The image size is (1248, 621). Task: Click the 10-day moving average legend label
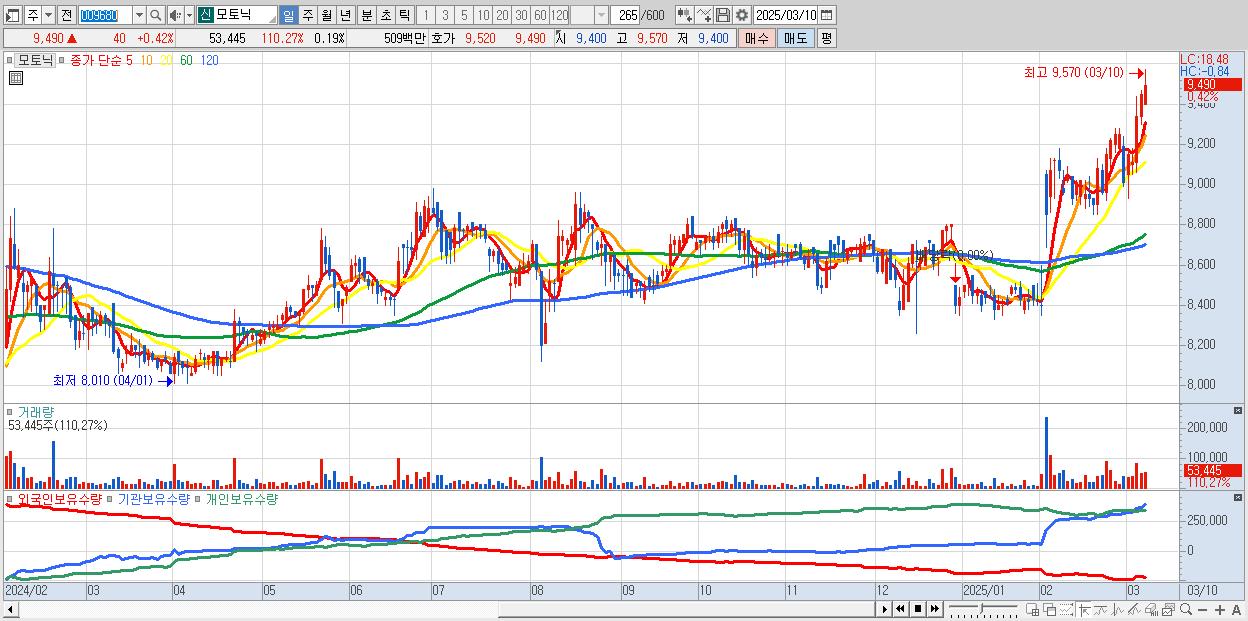(x=146, y=60)
